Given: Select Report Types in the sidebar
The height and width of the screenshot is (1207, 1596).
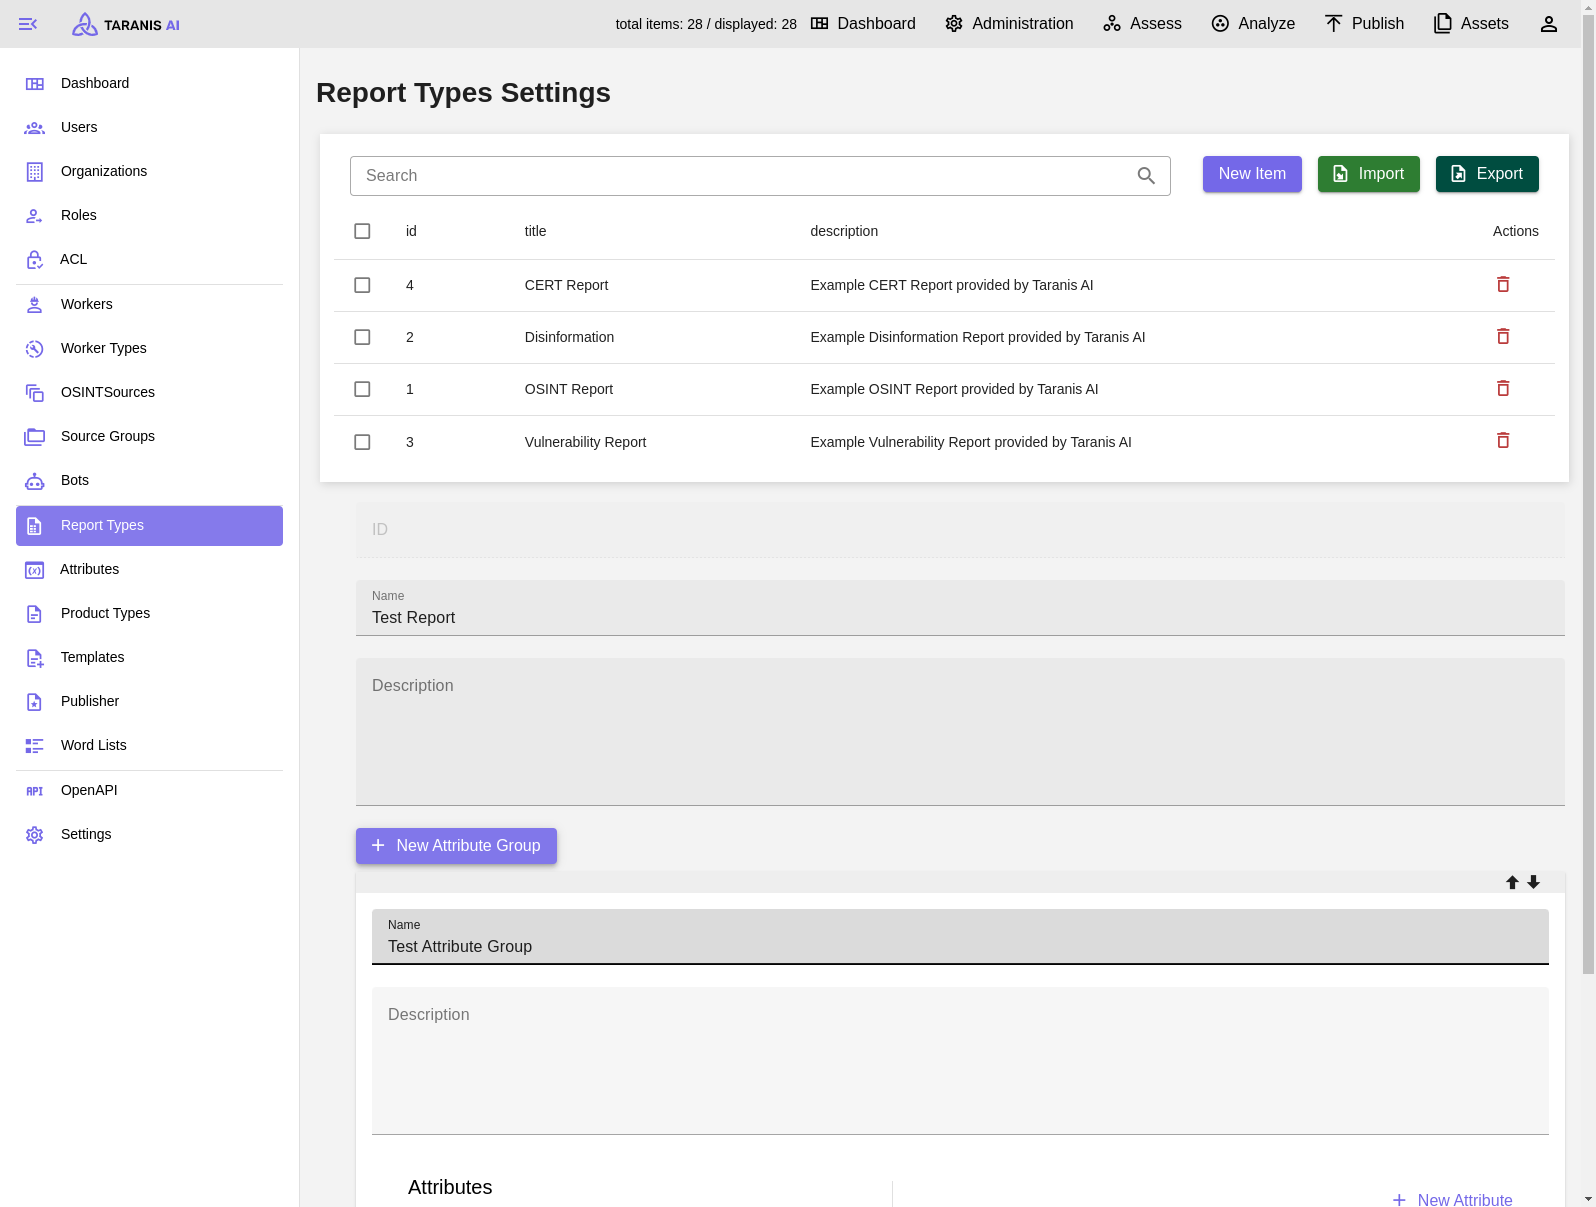Looking at the screenshot, I should tap(149, 526).
